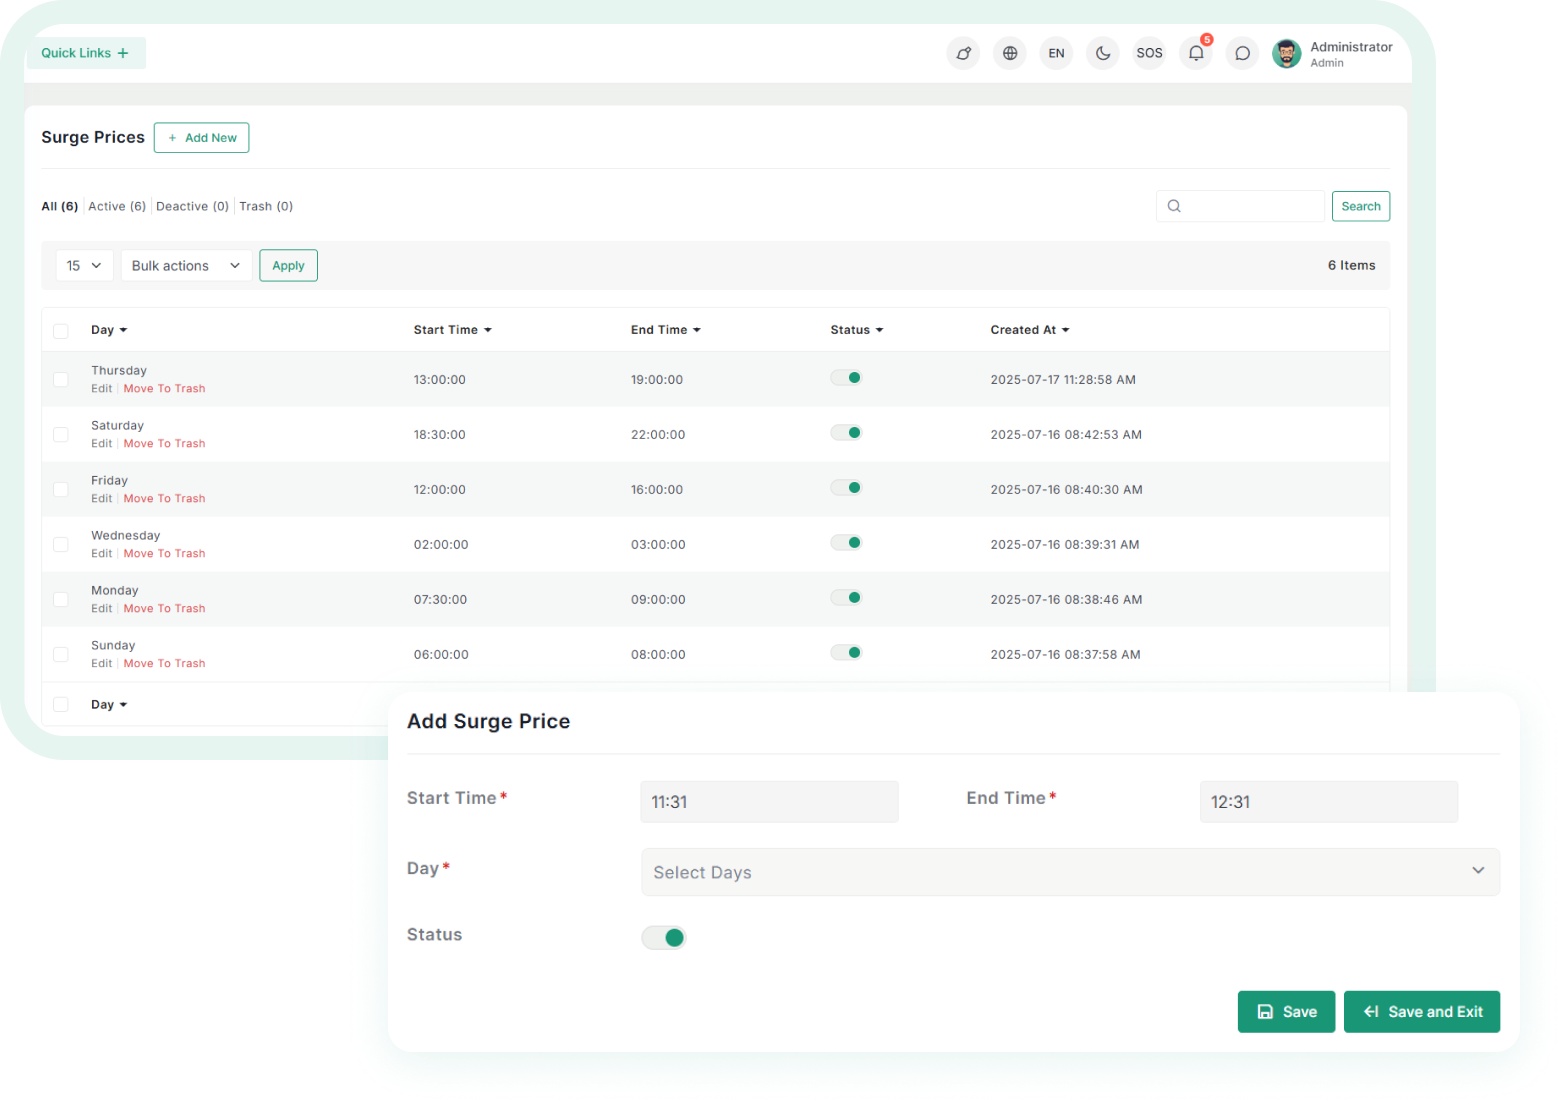Screen dimensions: 1568x1109
Task: Click the Administrator avatar picture
Action: point(1286,54)
